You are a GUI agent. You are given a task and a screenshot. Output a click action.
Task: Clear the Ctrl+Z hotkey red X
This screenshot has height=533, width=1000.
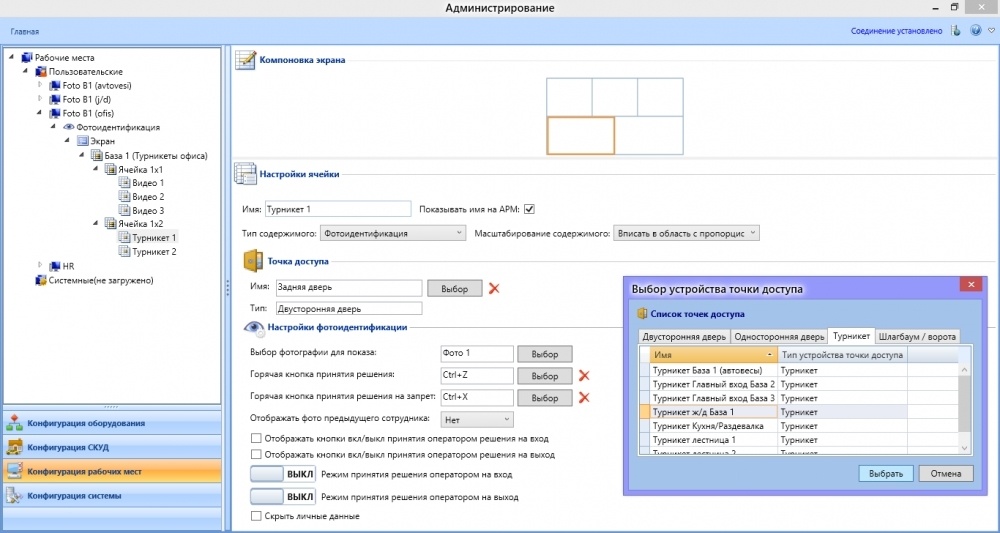point(584,376)
